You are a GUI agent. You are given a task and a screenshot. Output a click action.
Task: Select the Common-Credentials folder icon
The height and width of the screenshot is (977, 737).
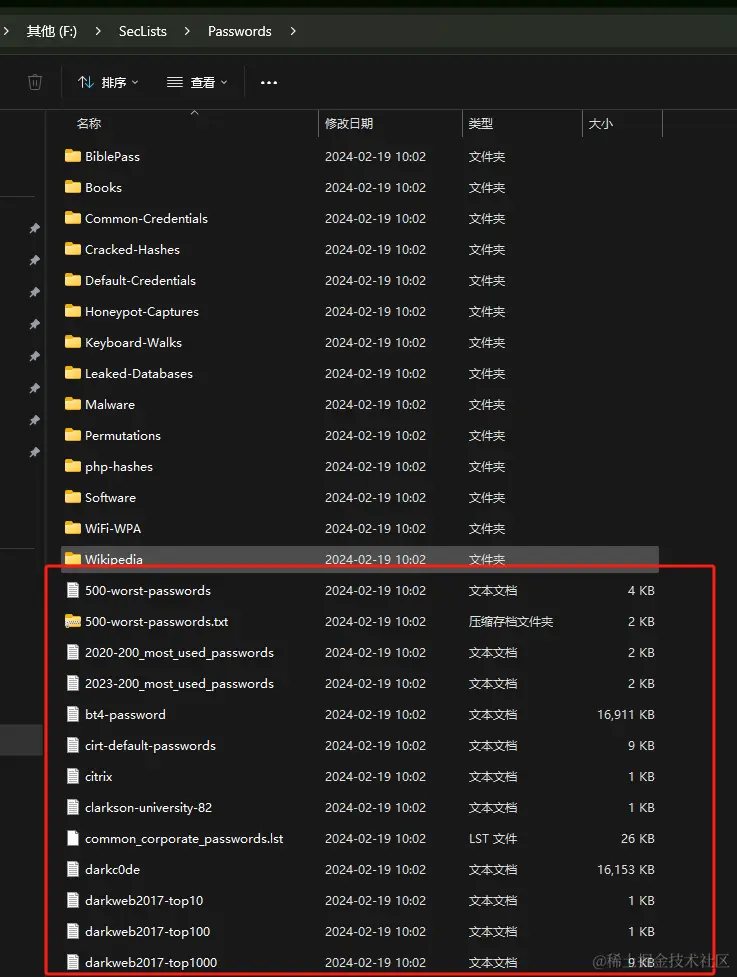[73, 218]
